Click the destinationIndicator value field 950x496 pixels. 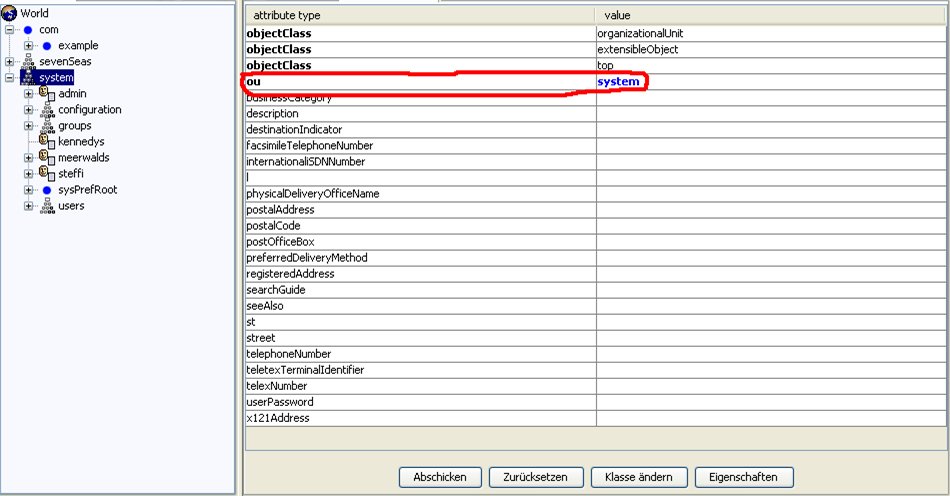click(x=771, y=130)
